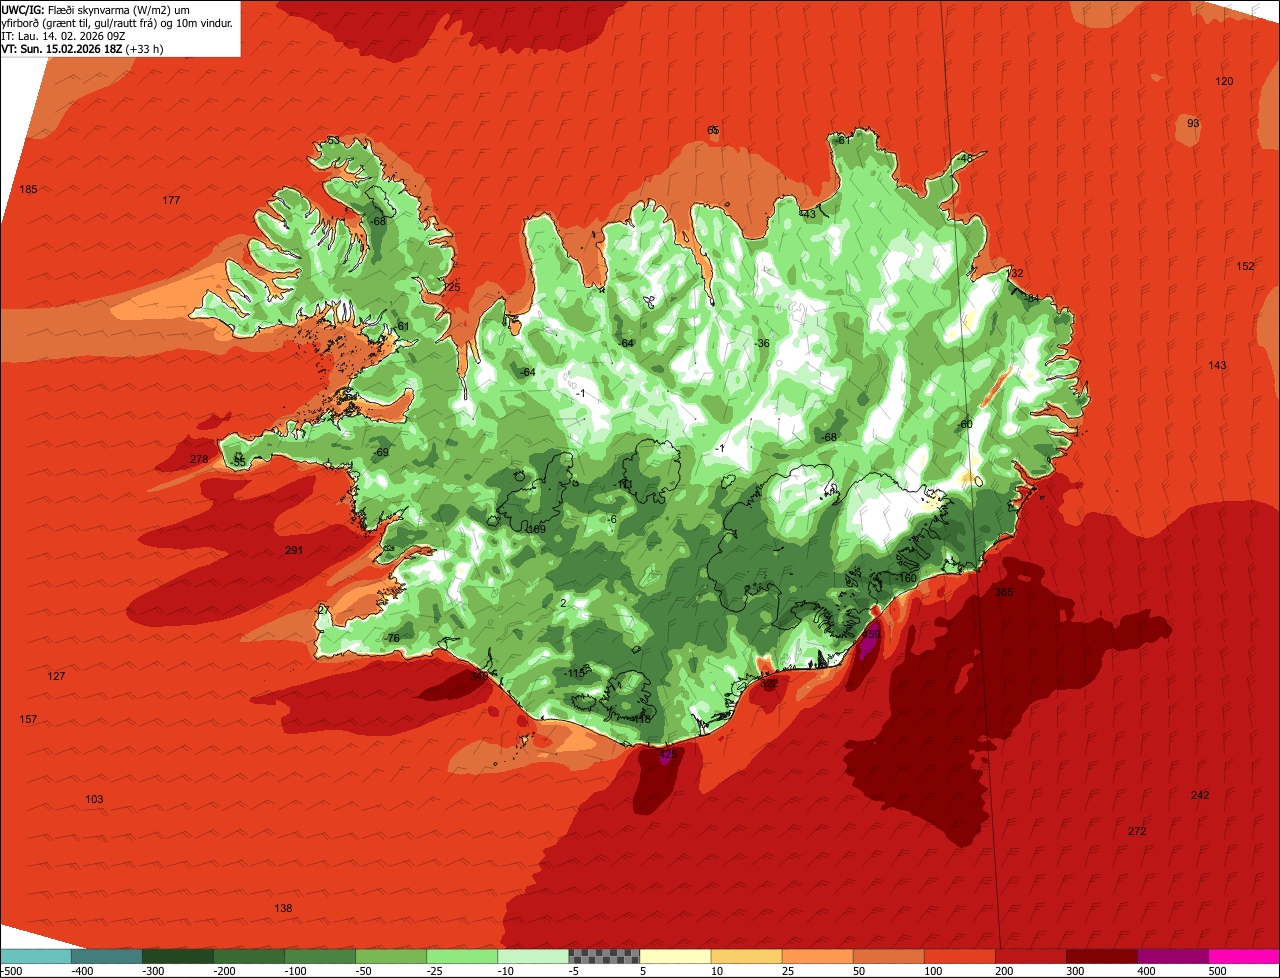Select the red-orange swatch between 100 and 200

coord(959,956)
